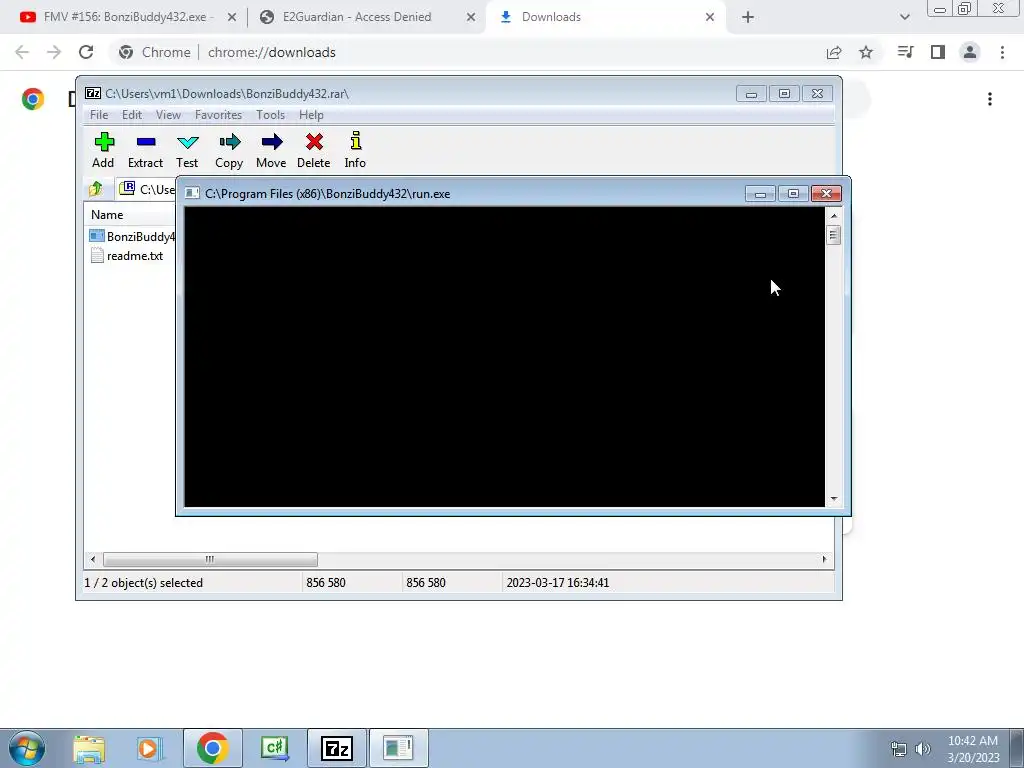The height and width of the screenshot is (768, 1024).
Task: Click the Add button in 7-Zip toolbar
Action: click(103, 150)
